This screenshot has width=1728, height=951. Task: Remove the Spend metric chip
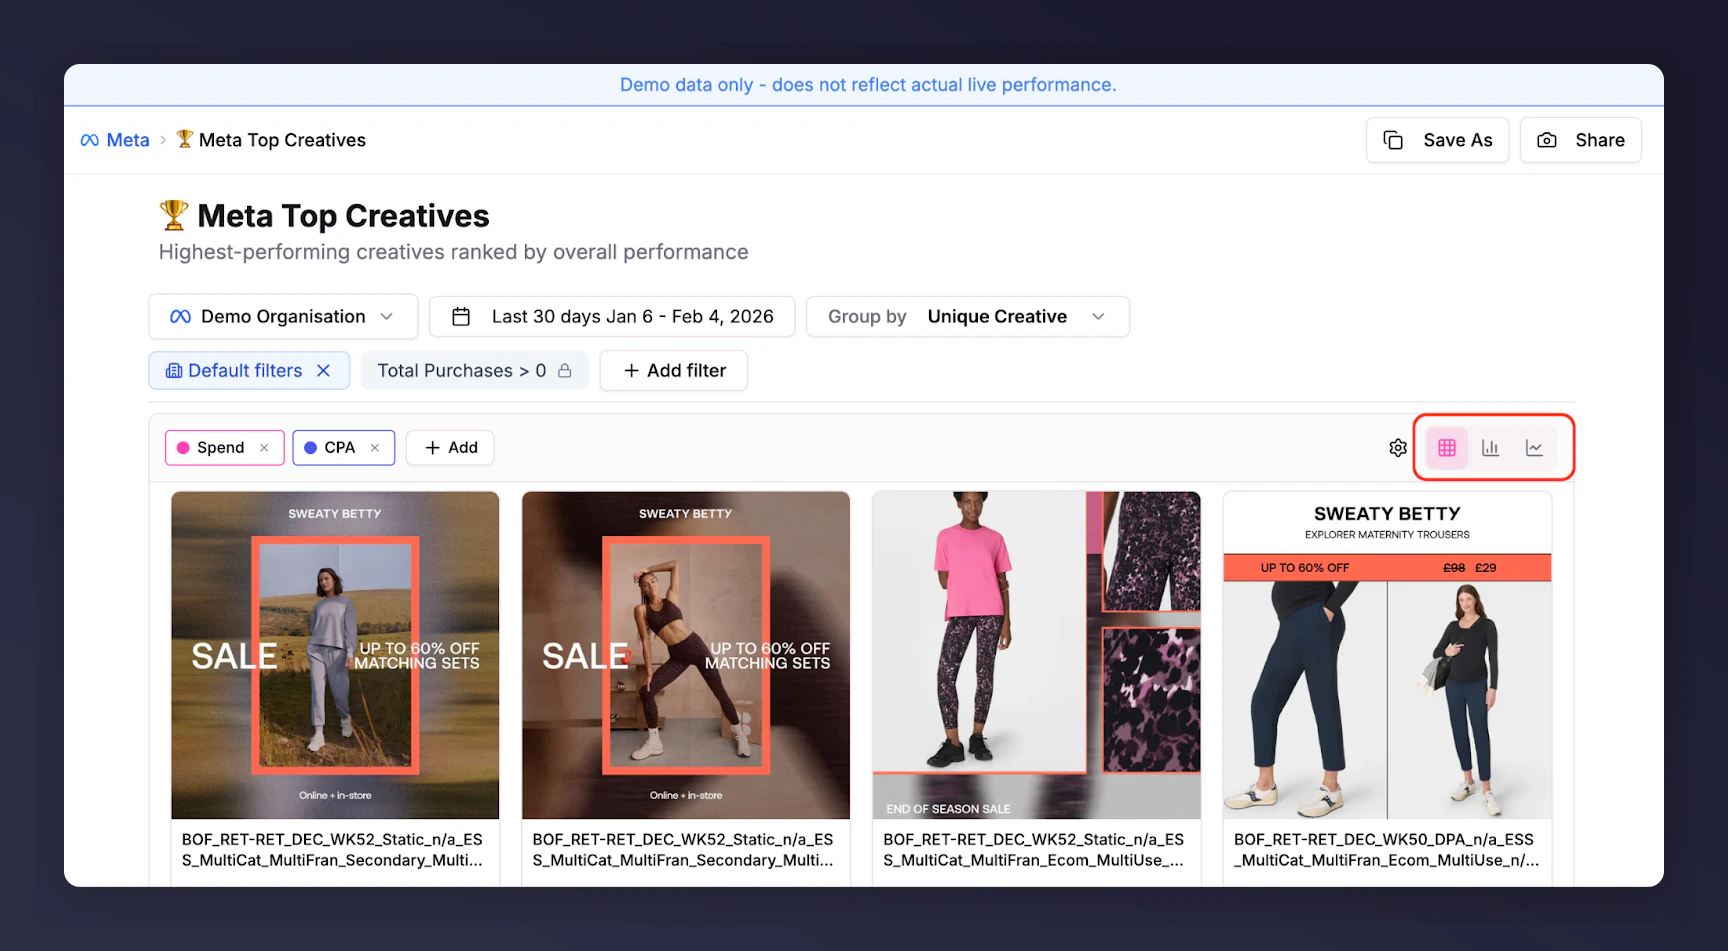click(x=264, y=448)
